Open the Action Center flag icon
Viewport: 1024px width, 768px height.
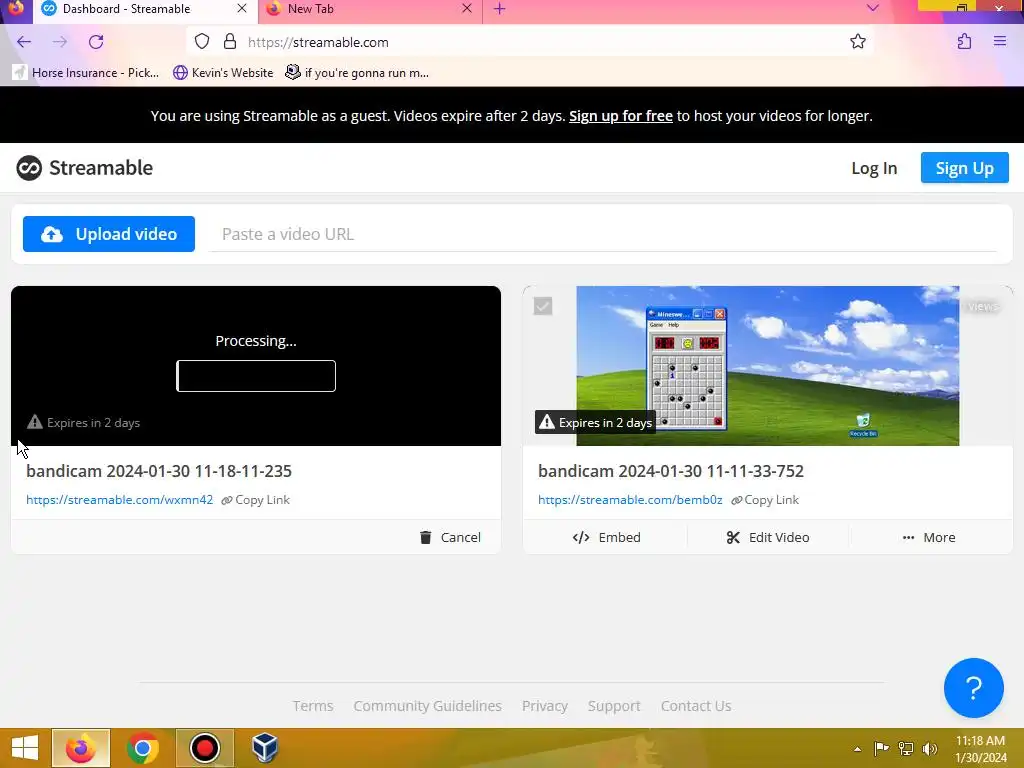coord(881,749)
